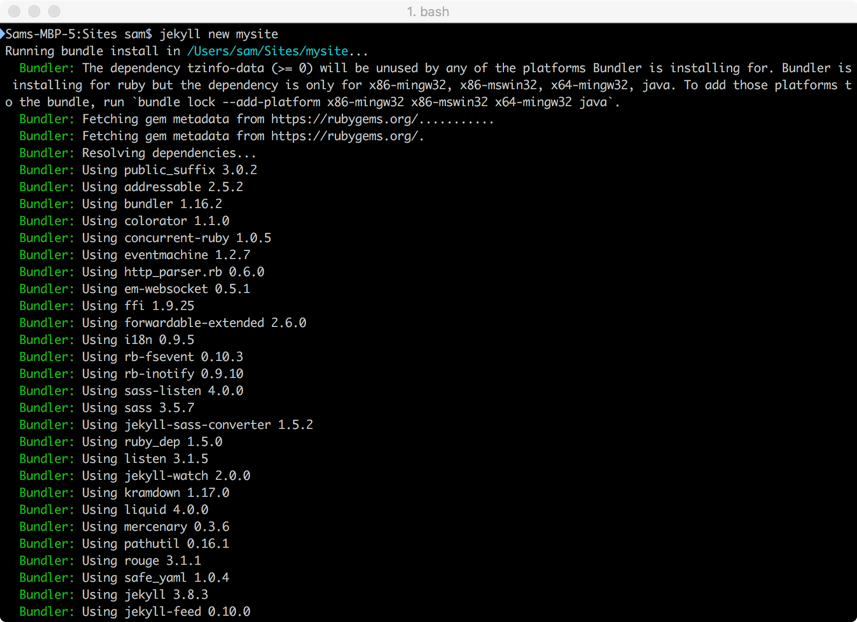
Task: Click the window minimize button
Action: (34, 11)
